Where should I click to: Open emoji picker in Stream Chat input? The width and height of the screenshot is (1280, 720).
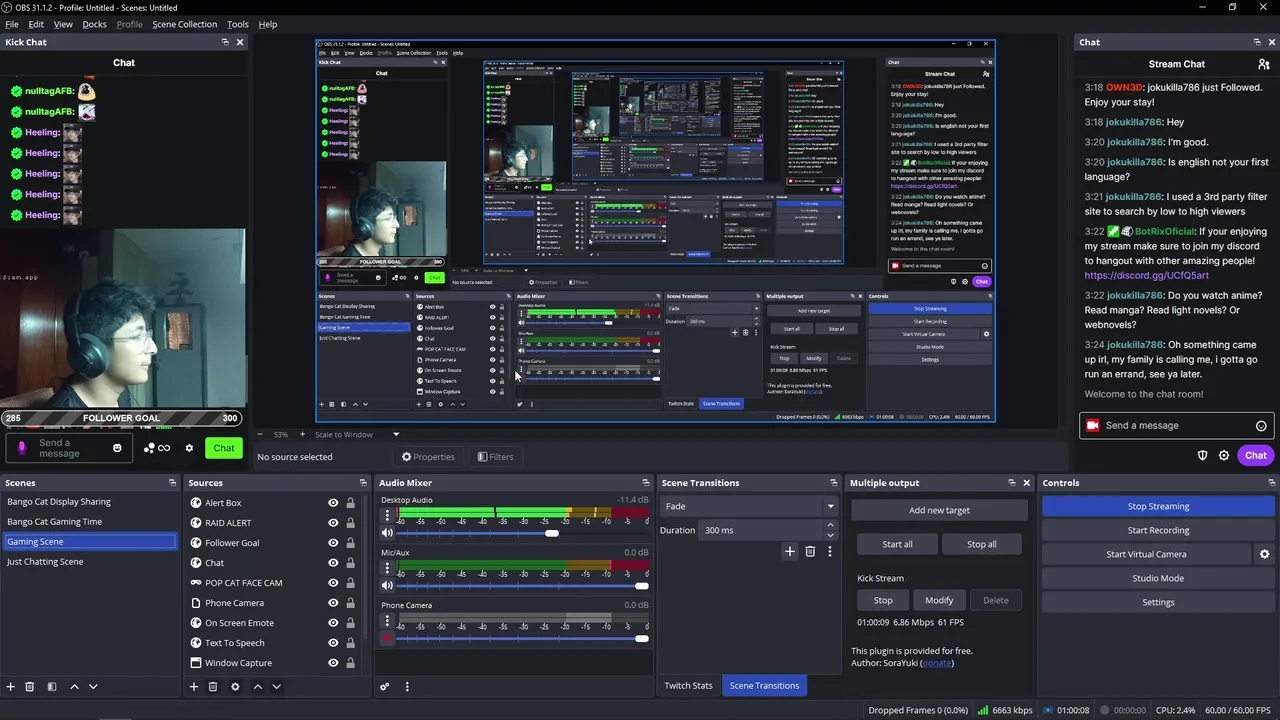1261,426
